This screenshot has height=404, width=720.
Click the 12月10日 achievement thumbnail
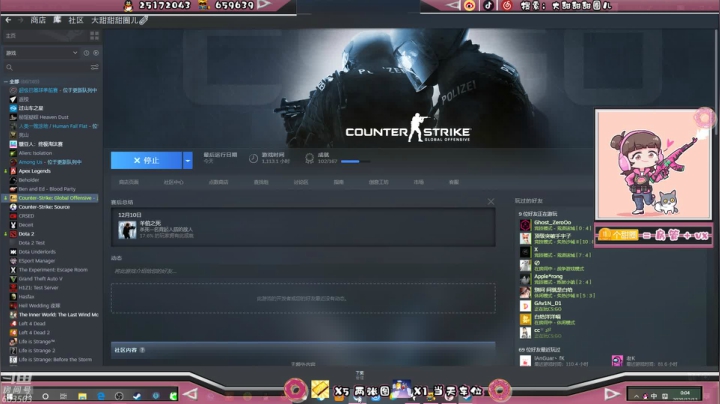tap(127, 230)
